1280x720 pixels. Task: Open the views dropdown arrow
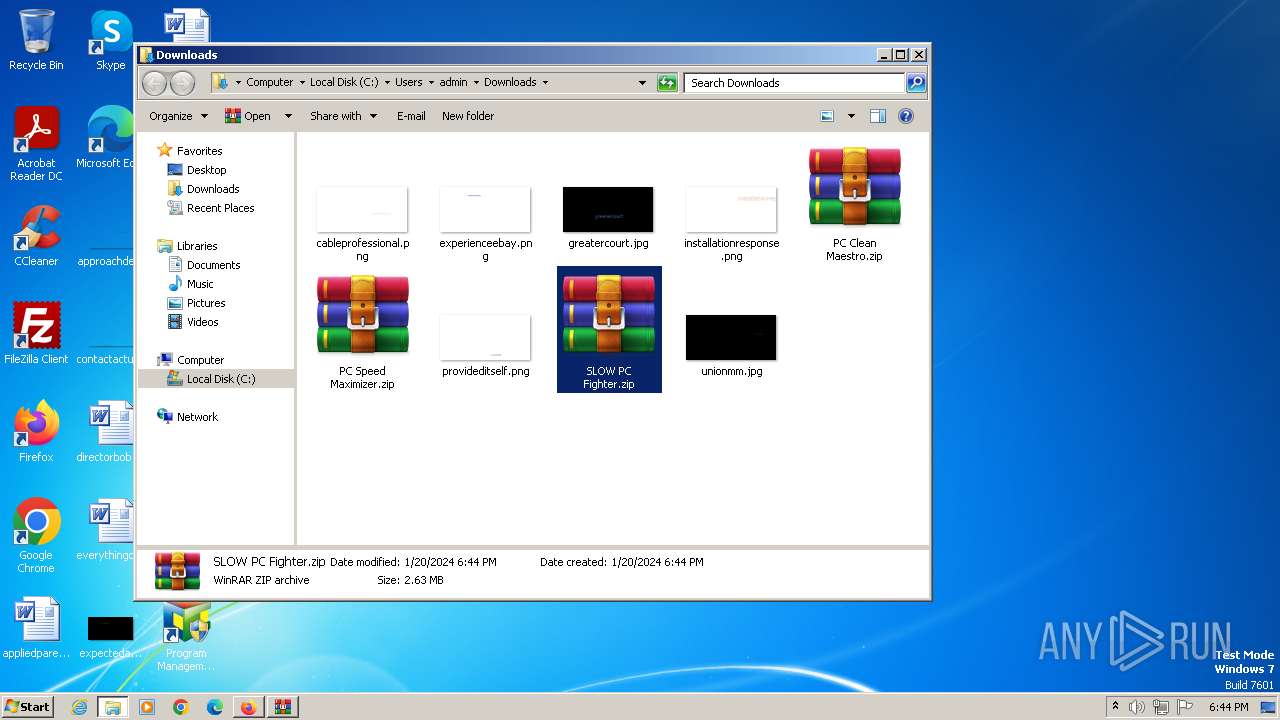pyautogui.click(x=851, y=116)
